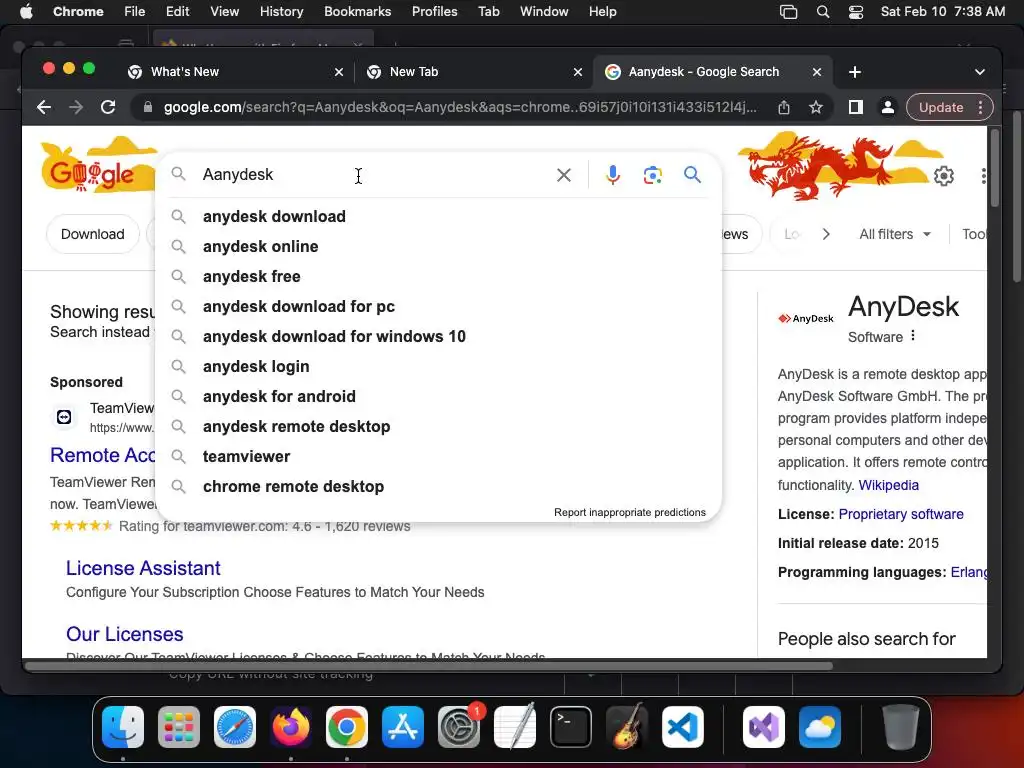Viewport: 1024px width, 768px height.
Task: Click 'Report inappropriate predictions' link
Action: [630, 513]
